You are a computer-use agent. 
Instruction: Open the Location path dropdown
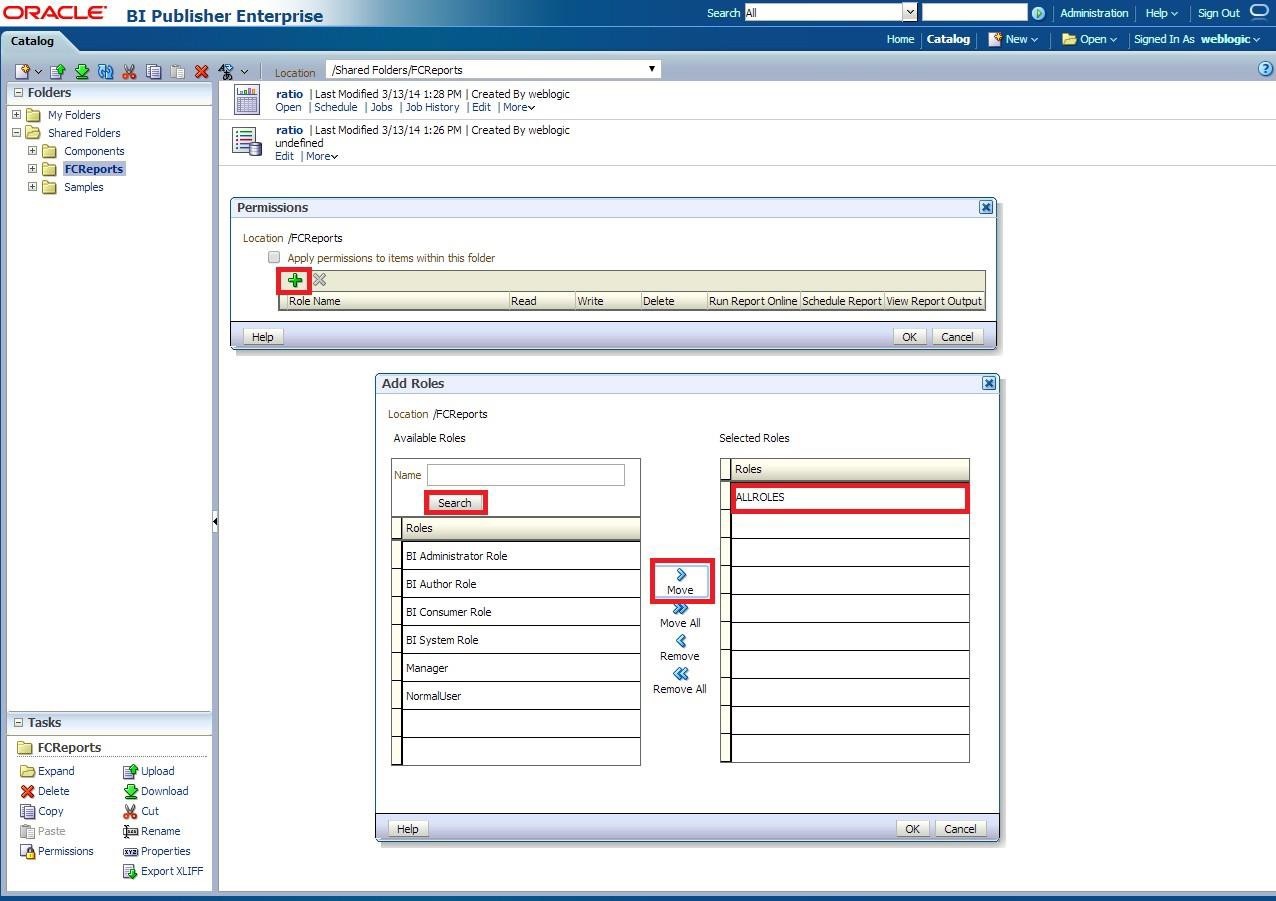click(652, 69)
